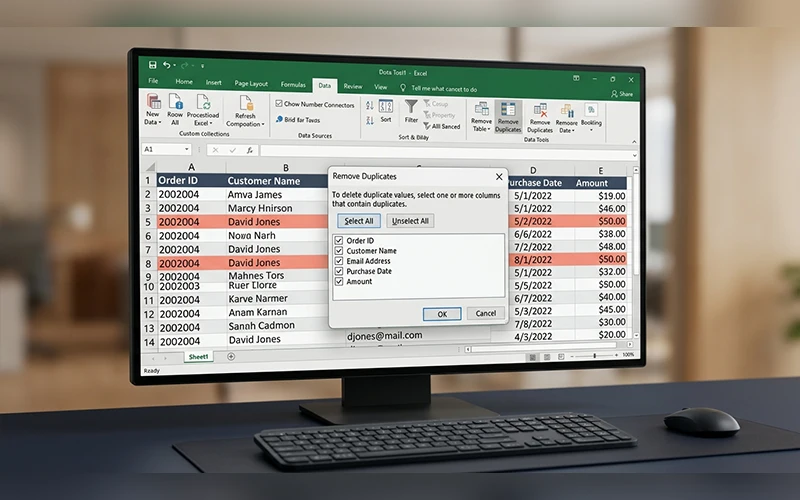
Task: Uncheck the Customer Name column checkbox
Action: coord(339,251)
